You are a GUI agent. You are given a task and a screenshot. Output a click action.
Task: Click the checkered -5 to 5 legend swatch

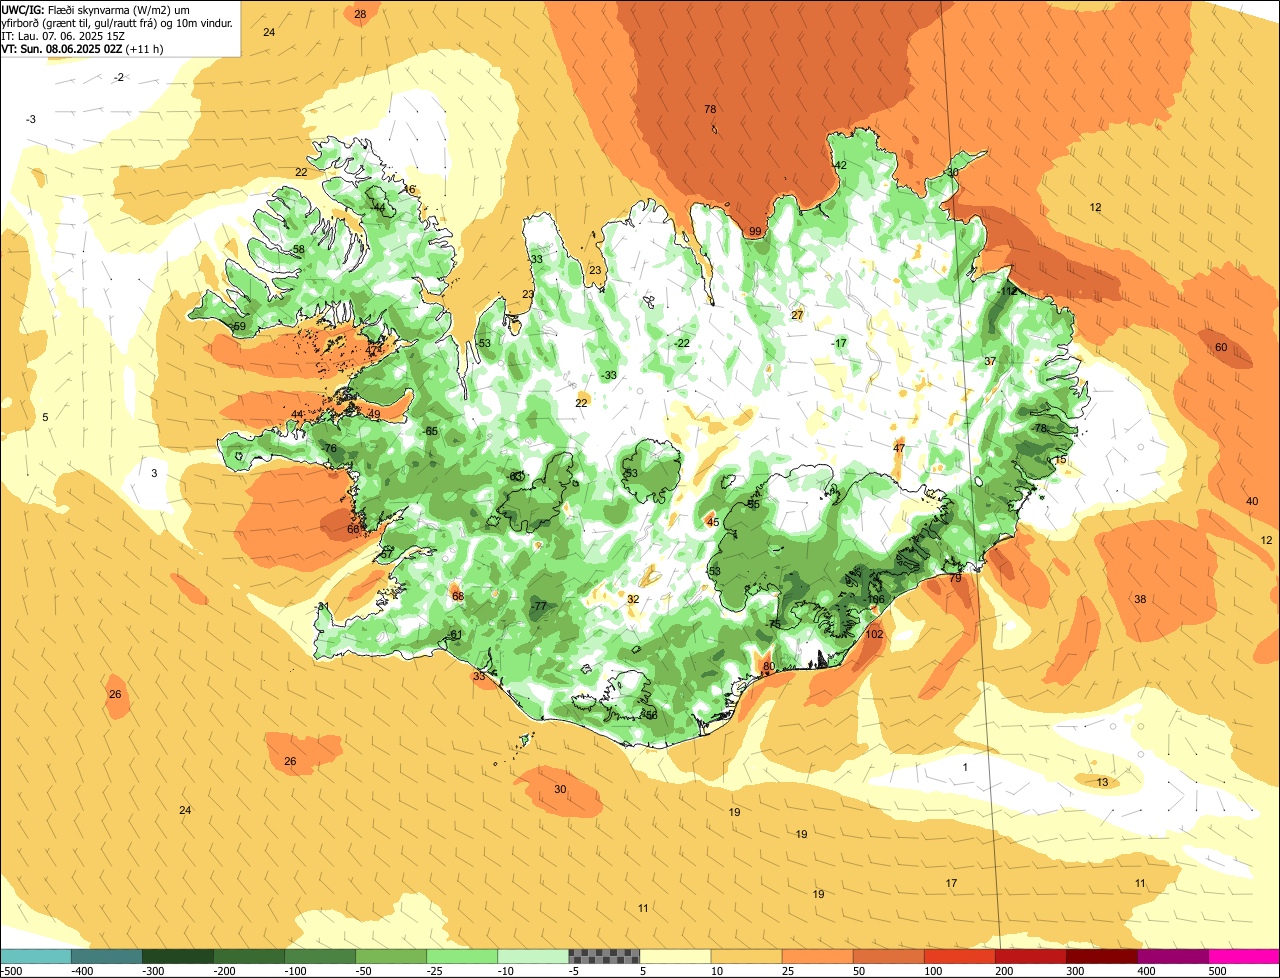click(604, 956)
